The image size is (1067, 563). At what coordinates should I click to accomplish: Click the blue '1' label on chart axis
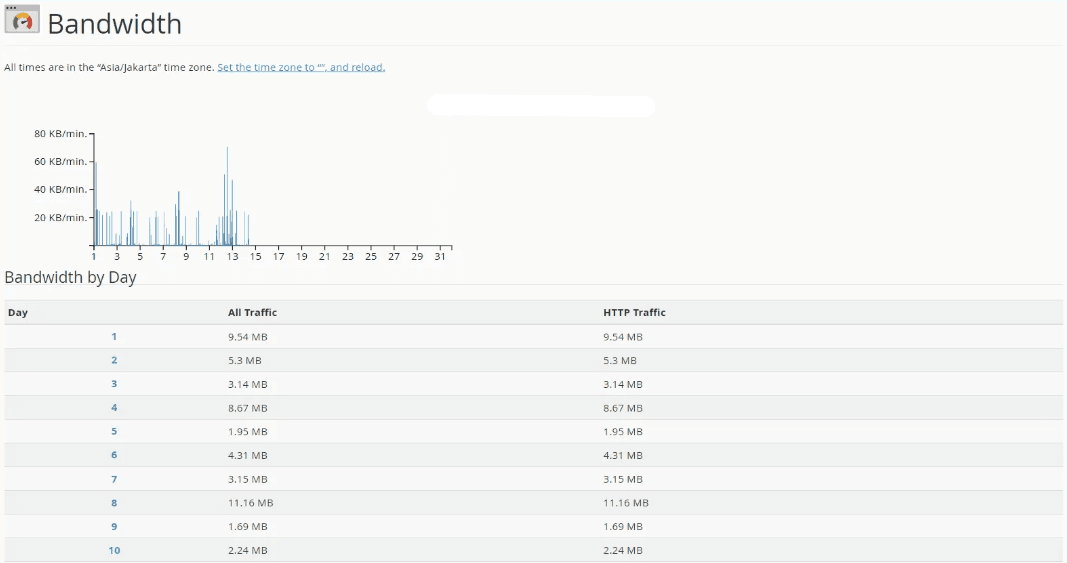click(93, 257)
